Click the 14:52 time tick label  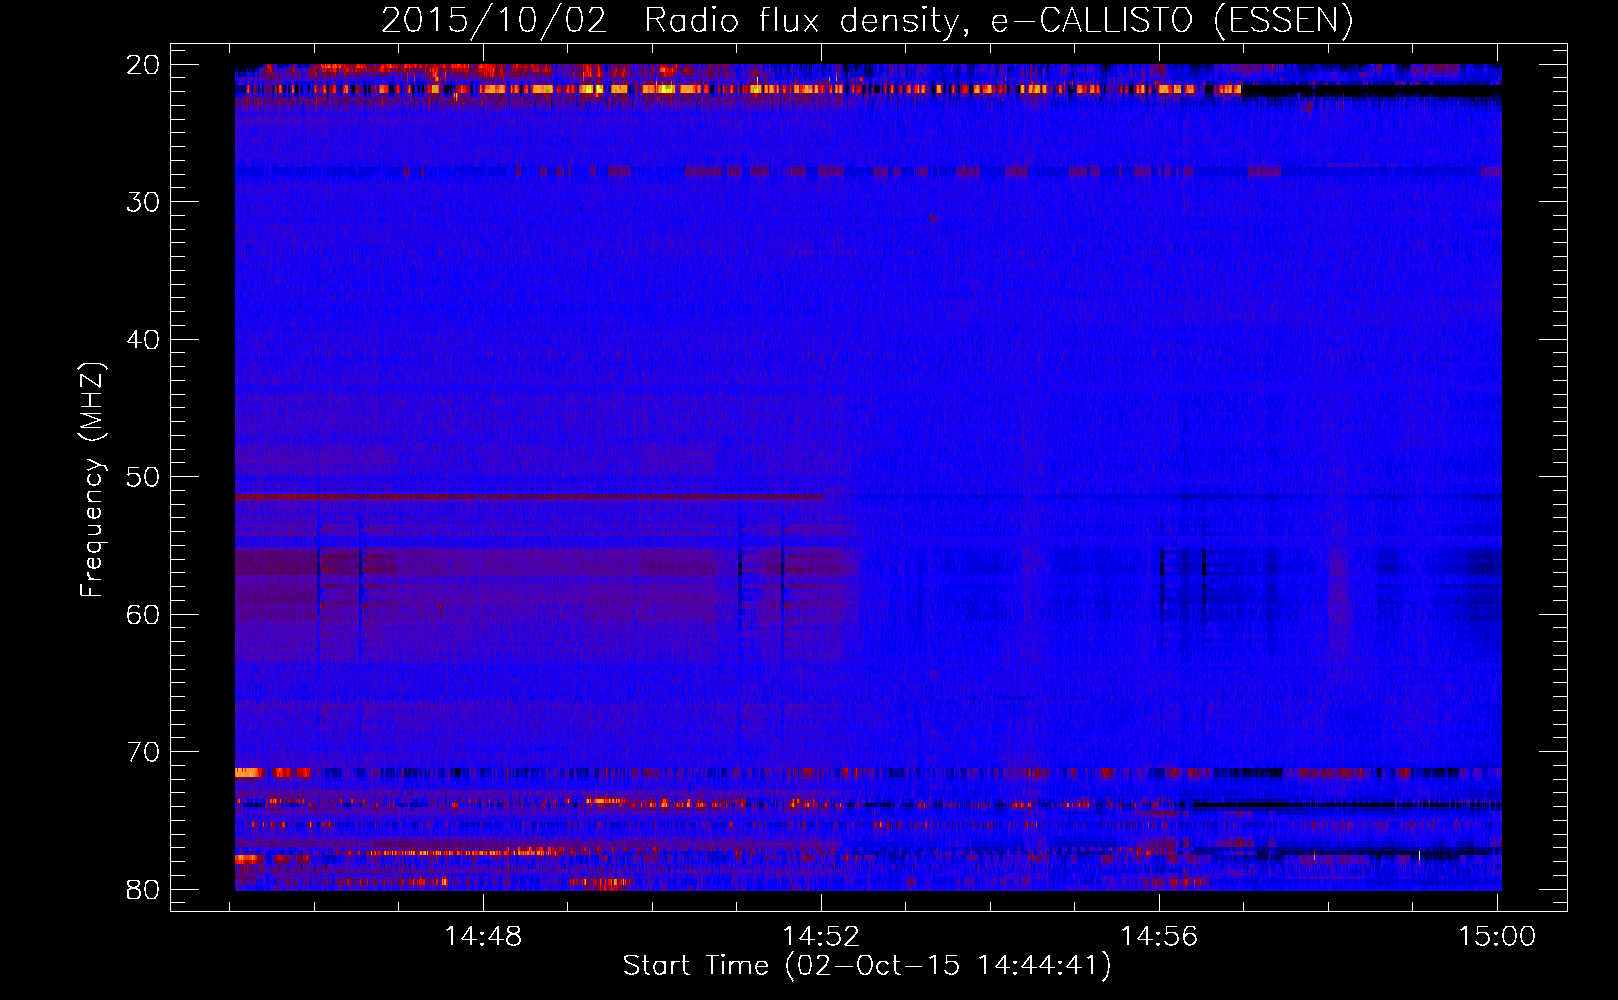click(821, 937)
